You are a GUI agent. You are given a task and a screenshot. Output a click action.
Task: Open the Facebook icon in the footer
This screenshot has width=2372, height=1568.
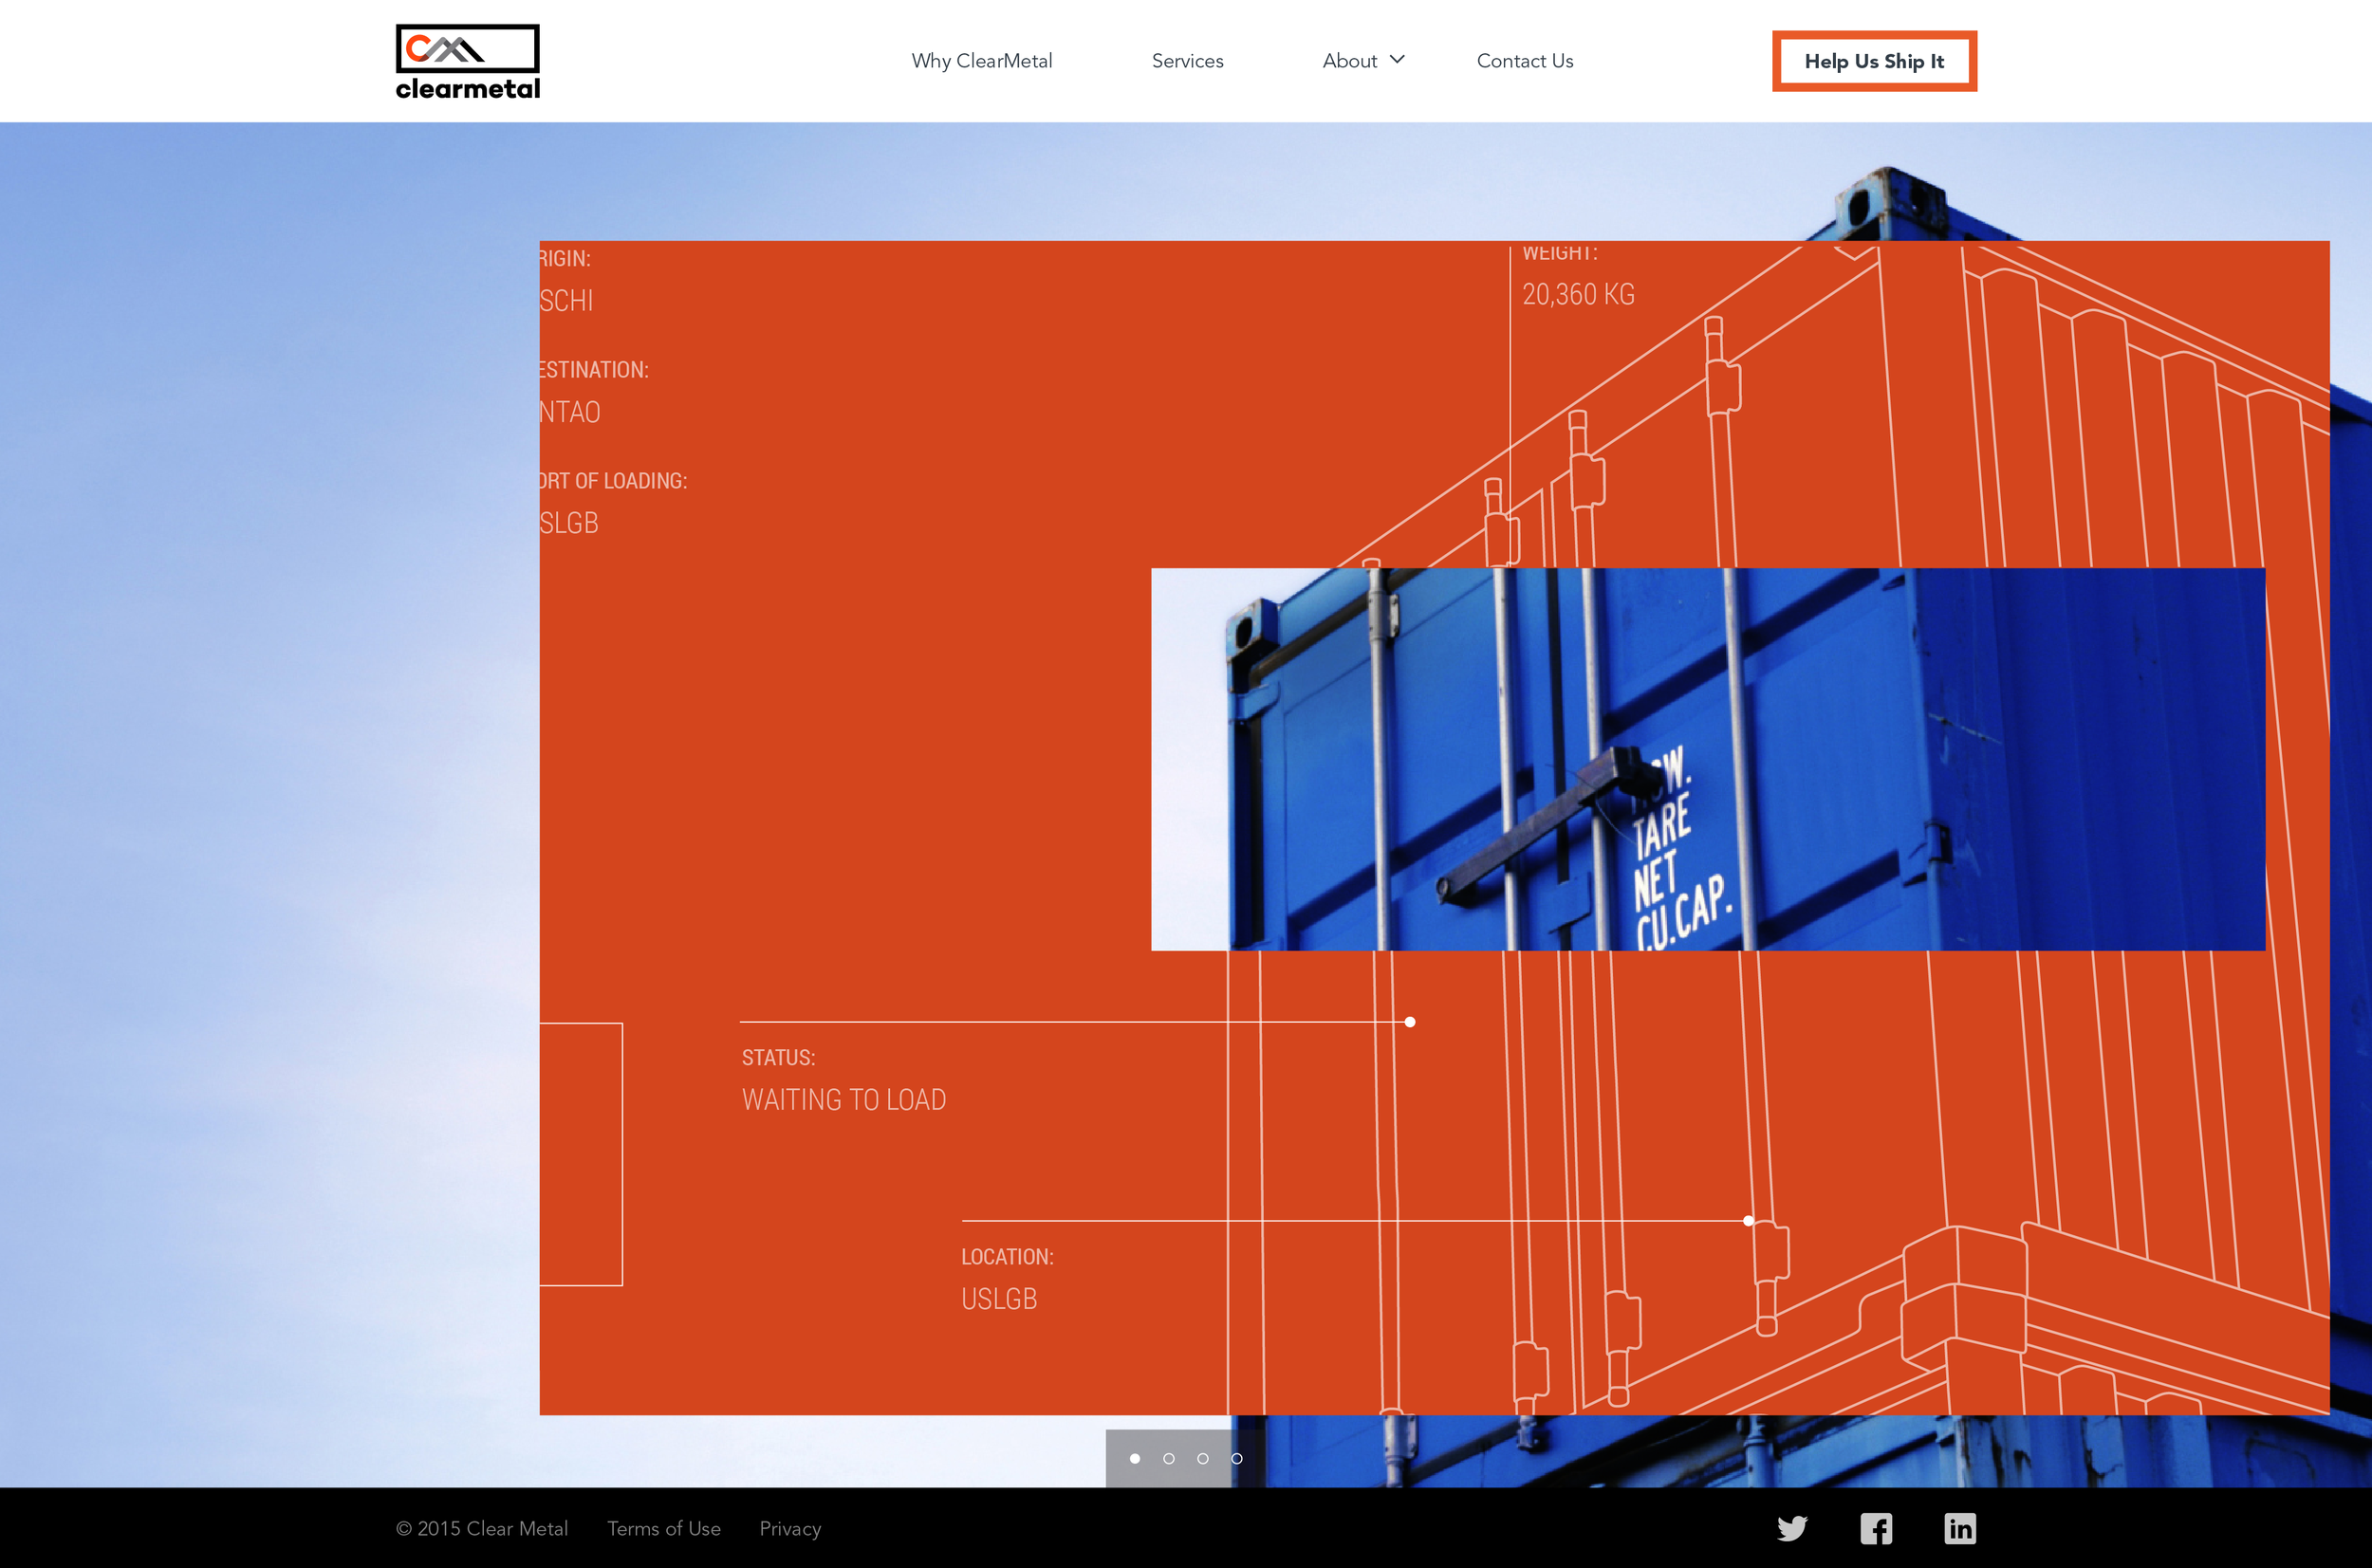point(1876,1528)
